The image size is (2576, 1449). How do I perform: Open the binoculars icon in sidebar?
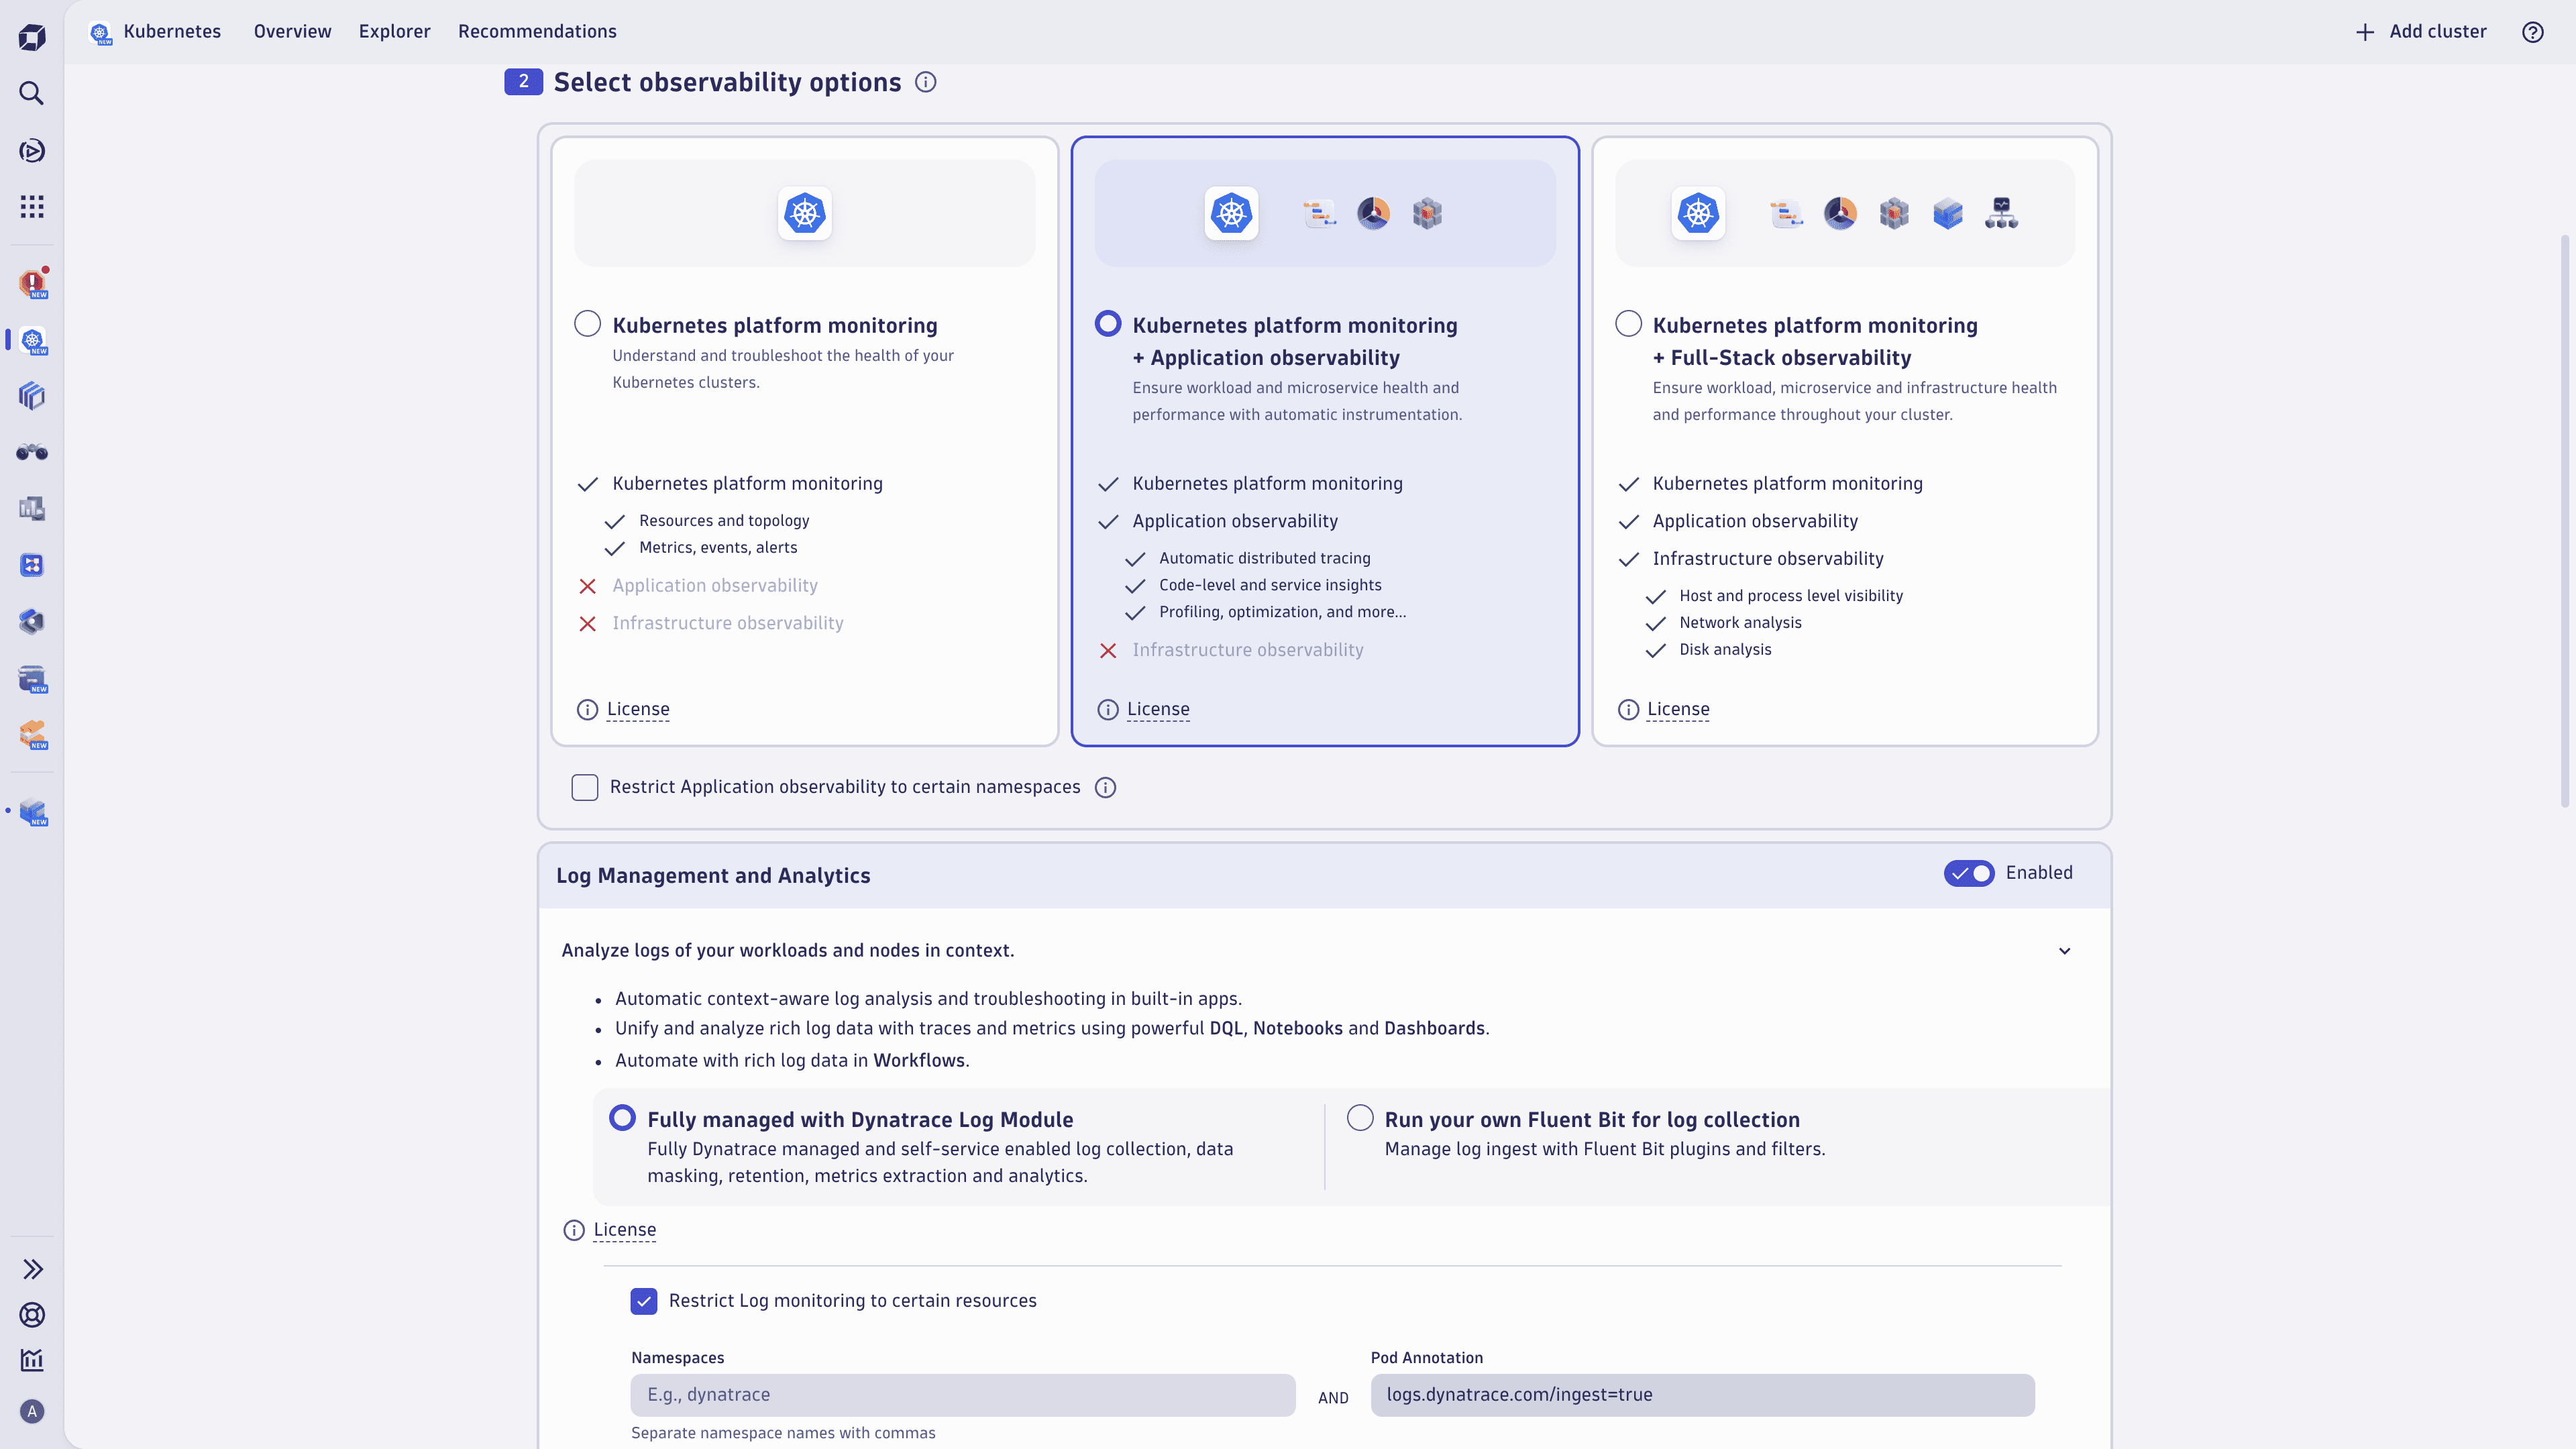tap(32, 452)
